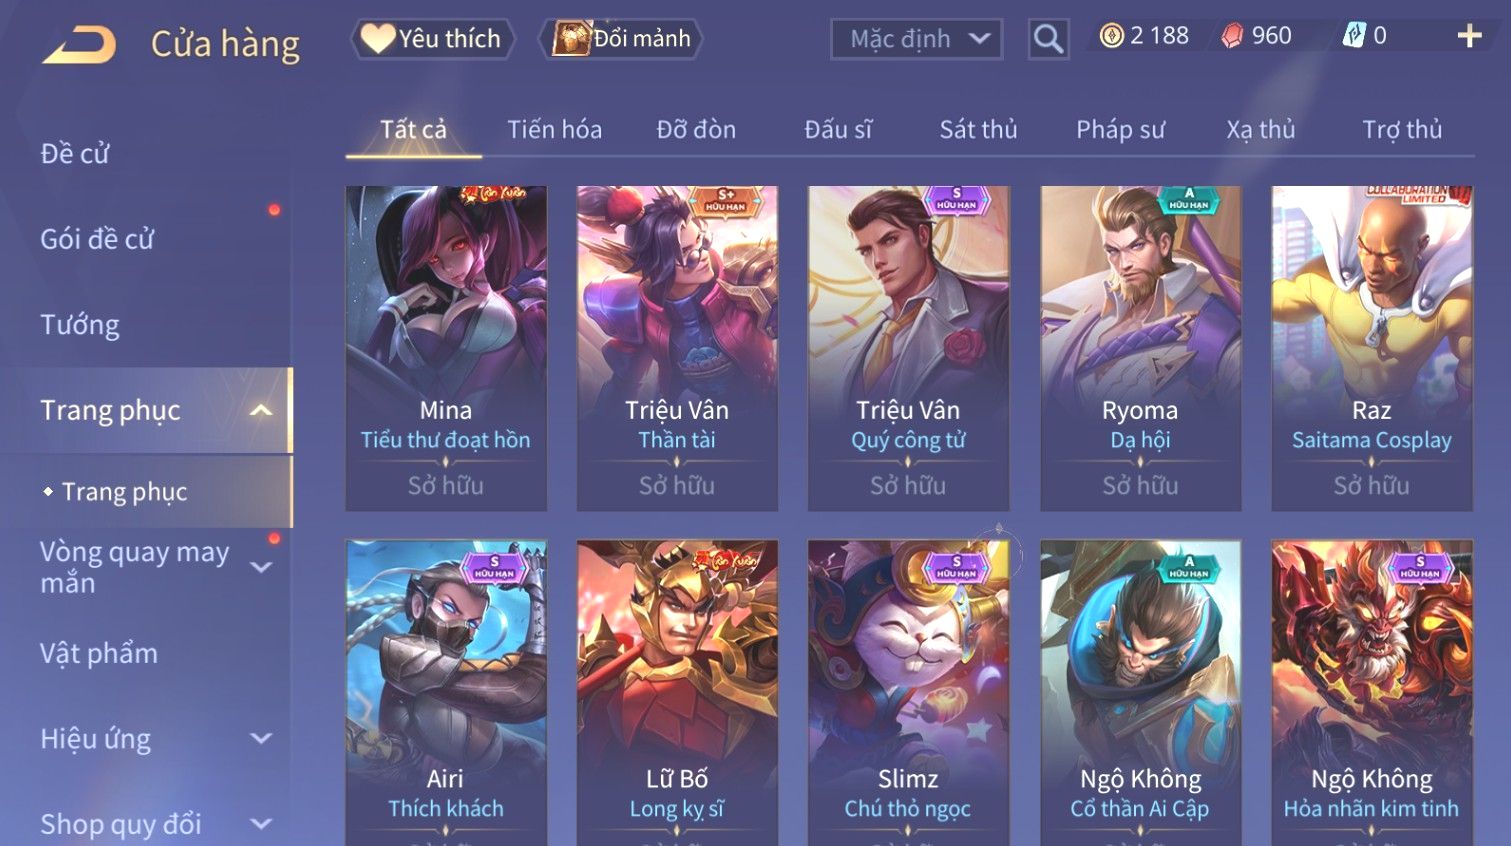Click the blue voucher currency icon
Viewport: 1511px width, 846px height.
(x=1353, y=36)
